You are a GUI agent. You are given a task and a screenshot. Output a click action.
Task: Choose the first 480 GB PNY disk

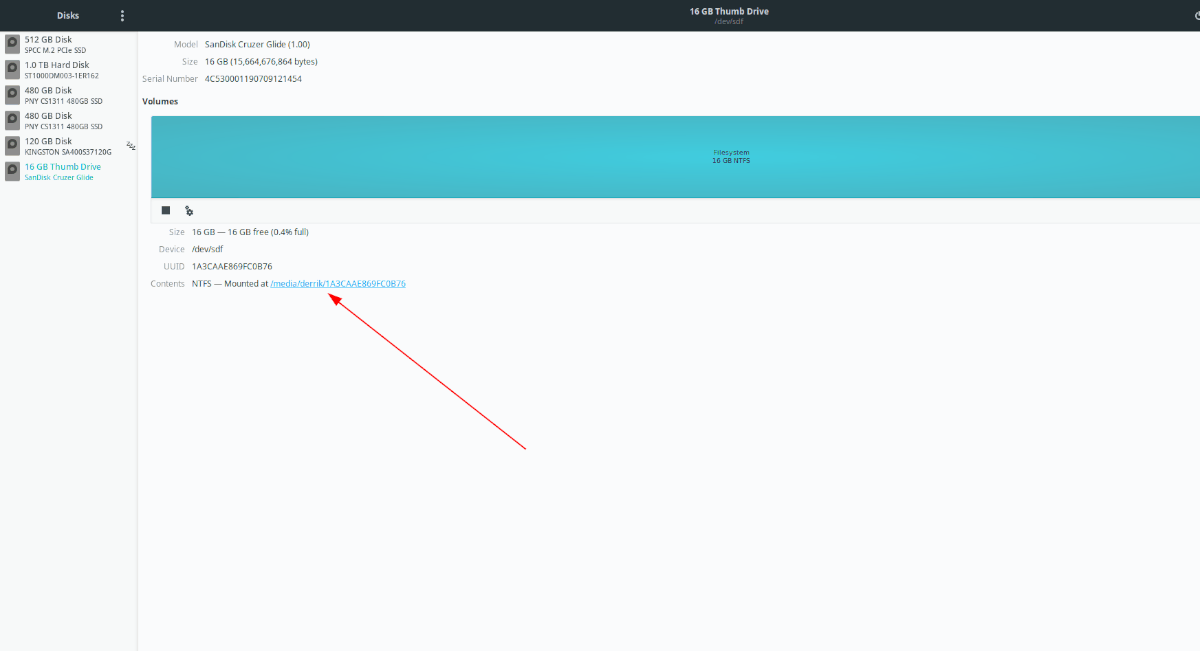click(x=62, y=95)
